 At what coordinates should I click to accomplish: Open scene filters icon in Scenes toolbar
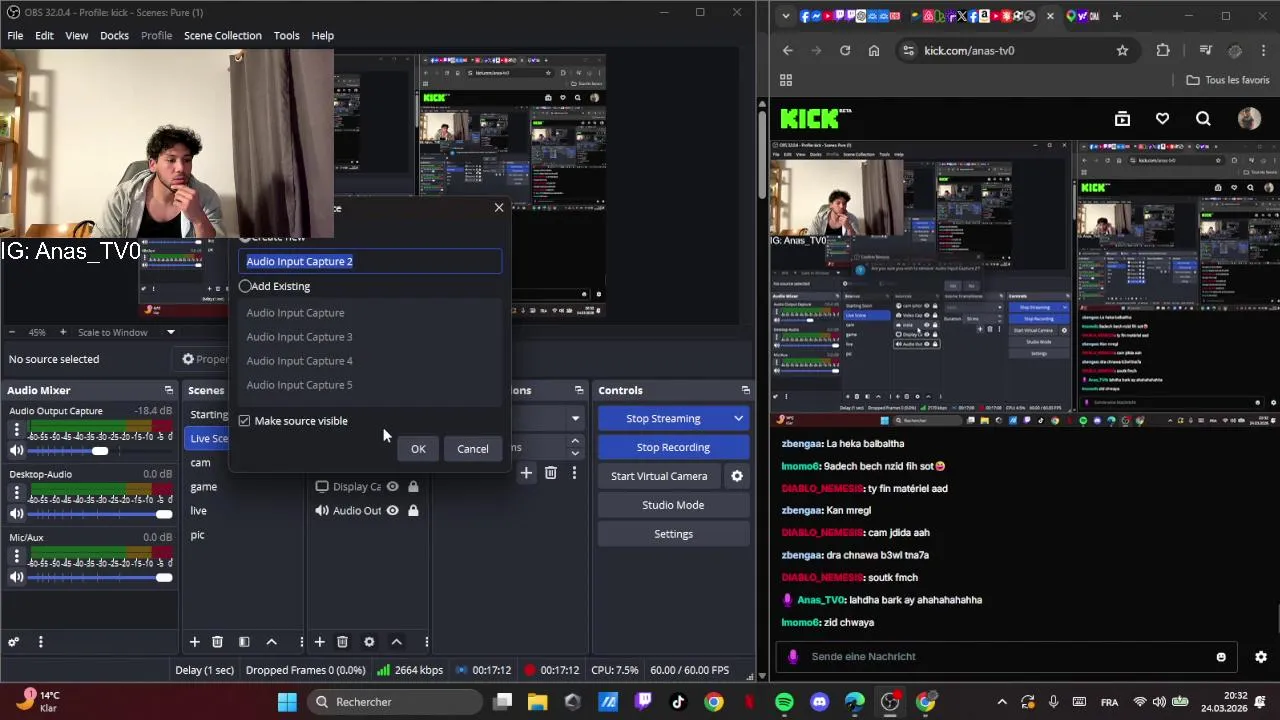pos(244,642)
